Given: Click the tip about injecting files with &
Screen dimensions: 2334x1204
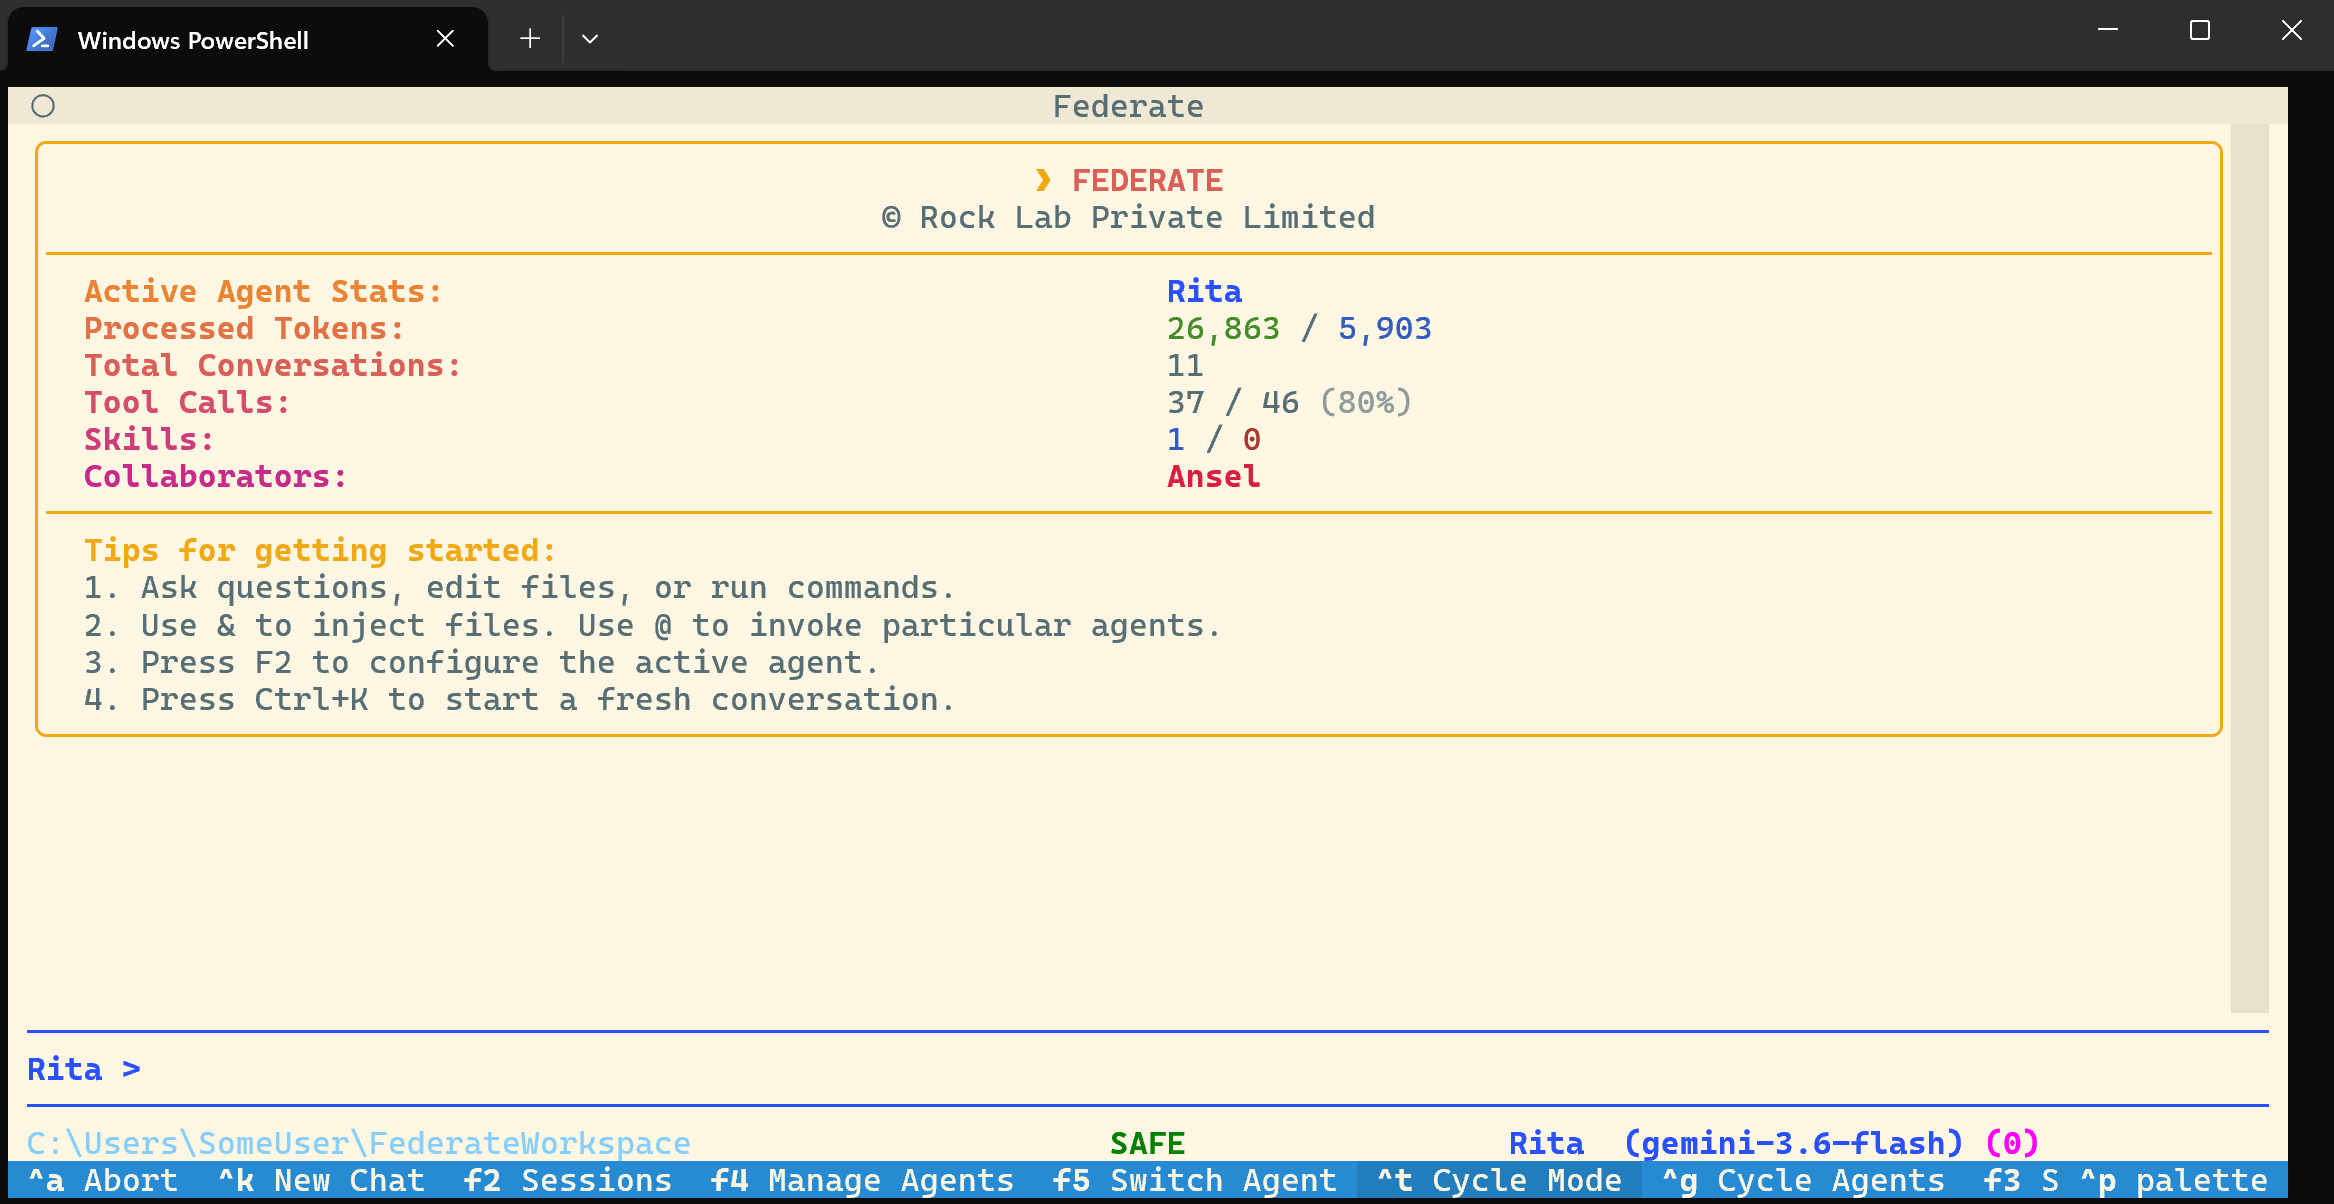Looking at the screenshot, I should pyautogui.click(x=652, y=626).
